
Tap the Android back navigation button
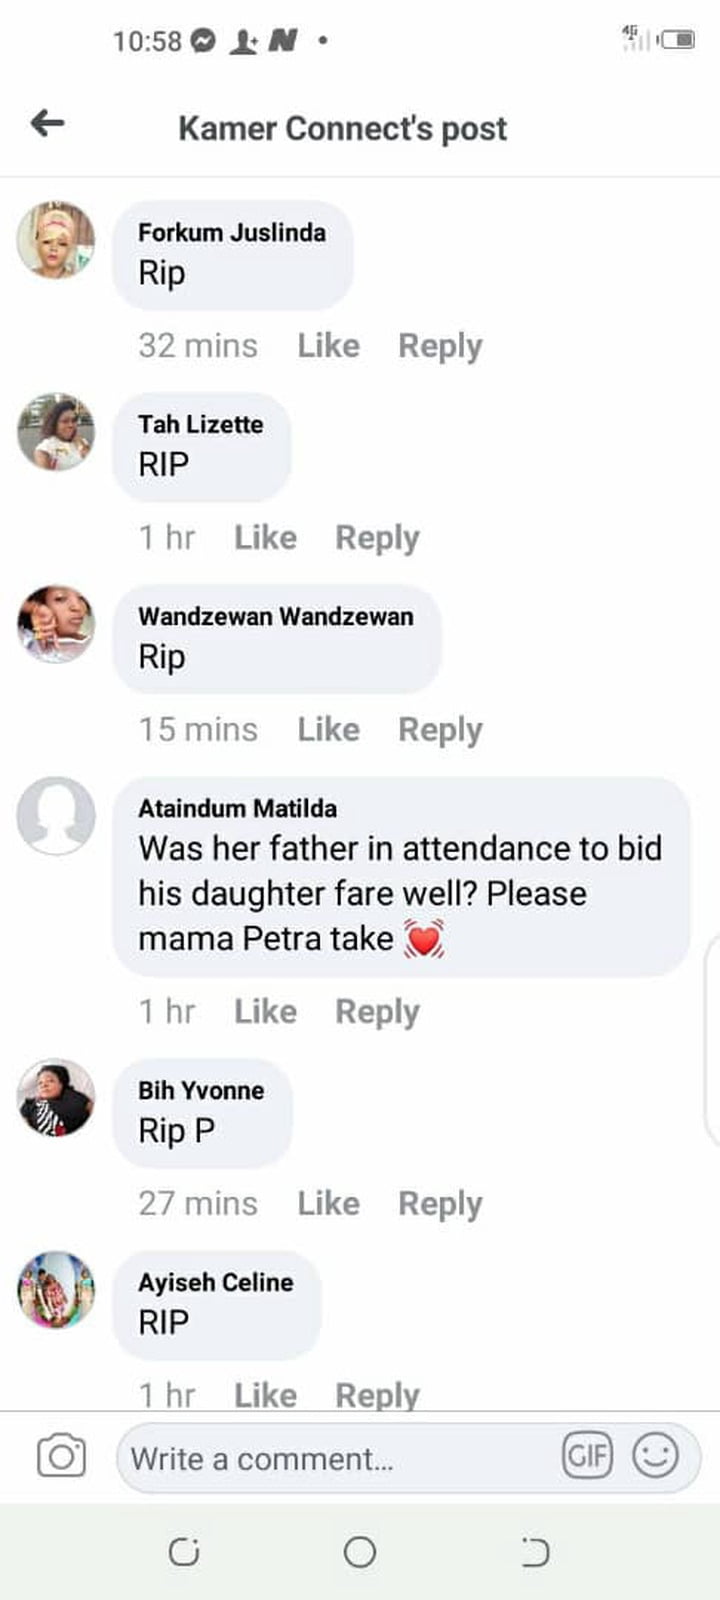tap(535, 1552)
